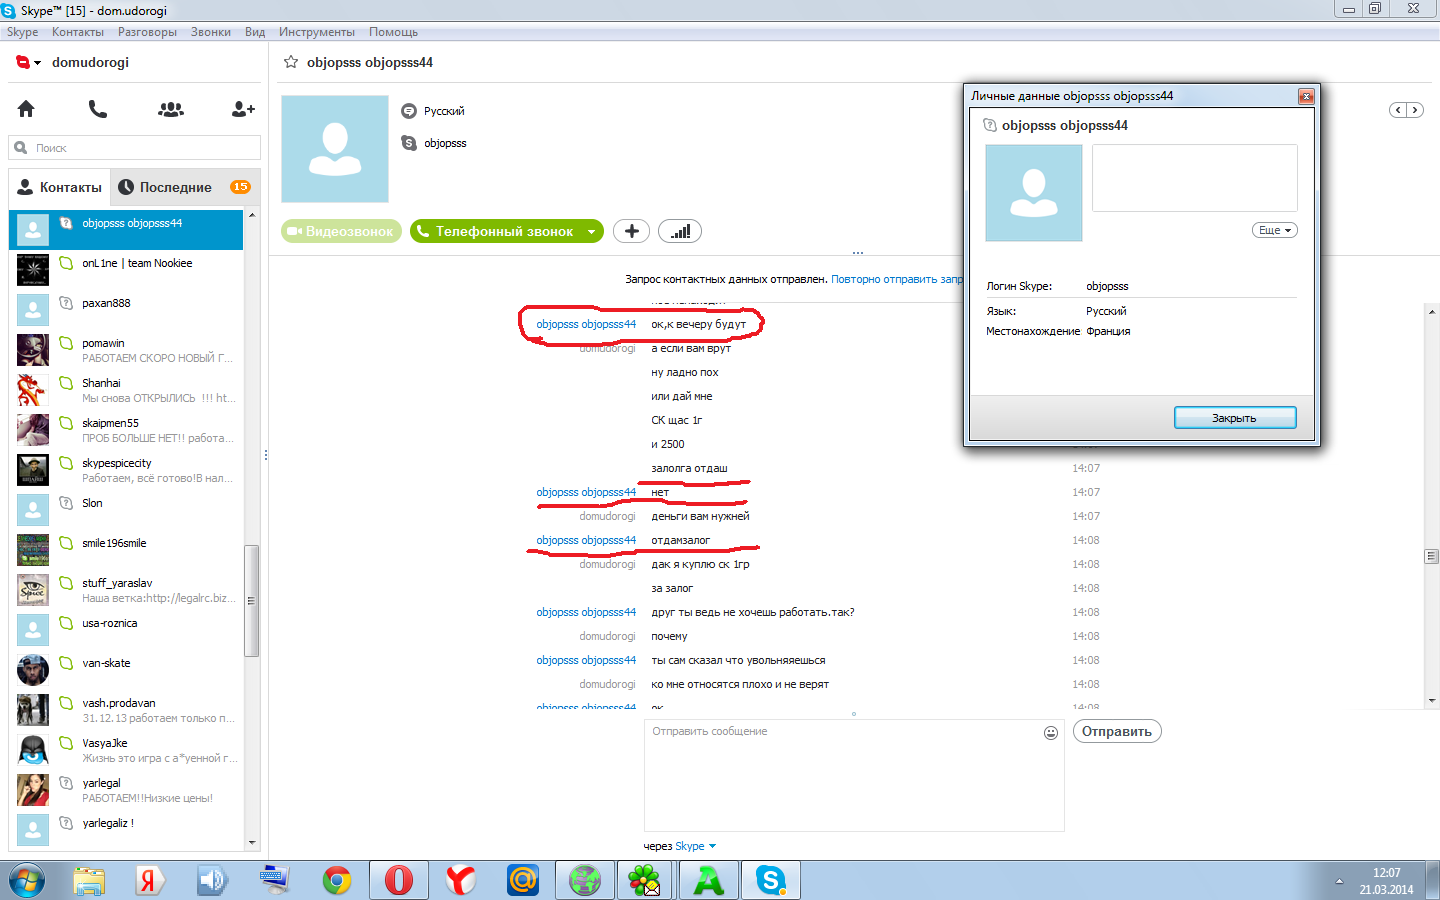Image resolution: width=1440 pixels, height=900 pixels.
Task: Click the Видеозвонок button
Action: point(341,231)
